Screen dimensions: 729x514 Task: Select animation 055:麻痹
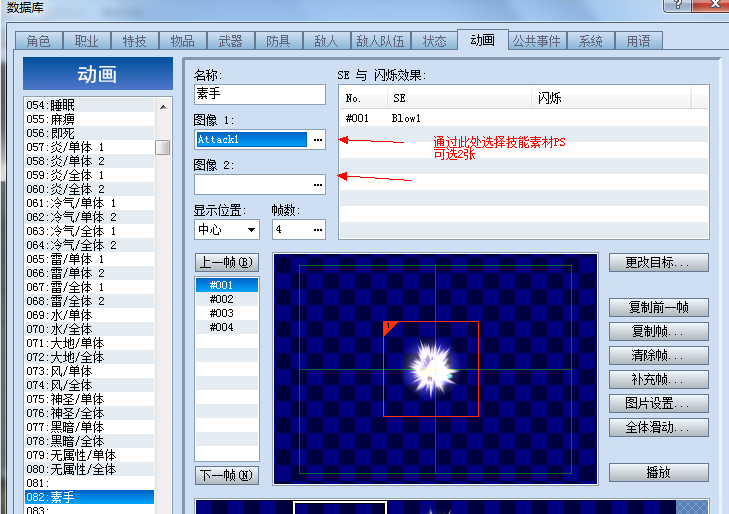click(x=89, y=119)
